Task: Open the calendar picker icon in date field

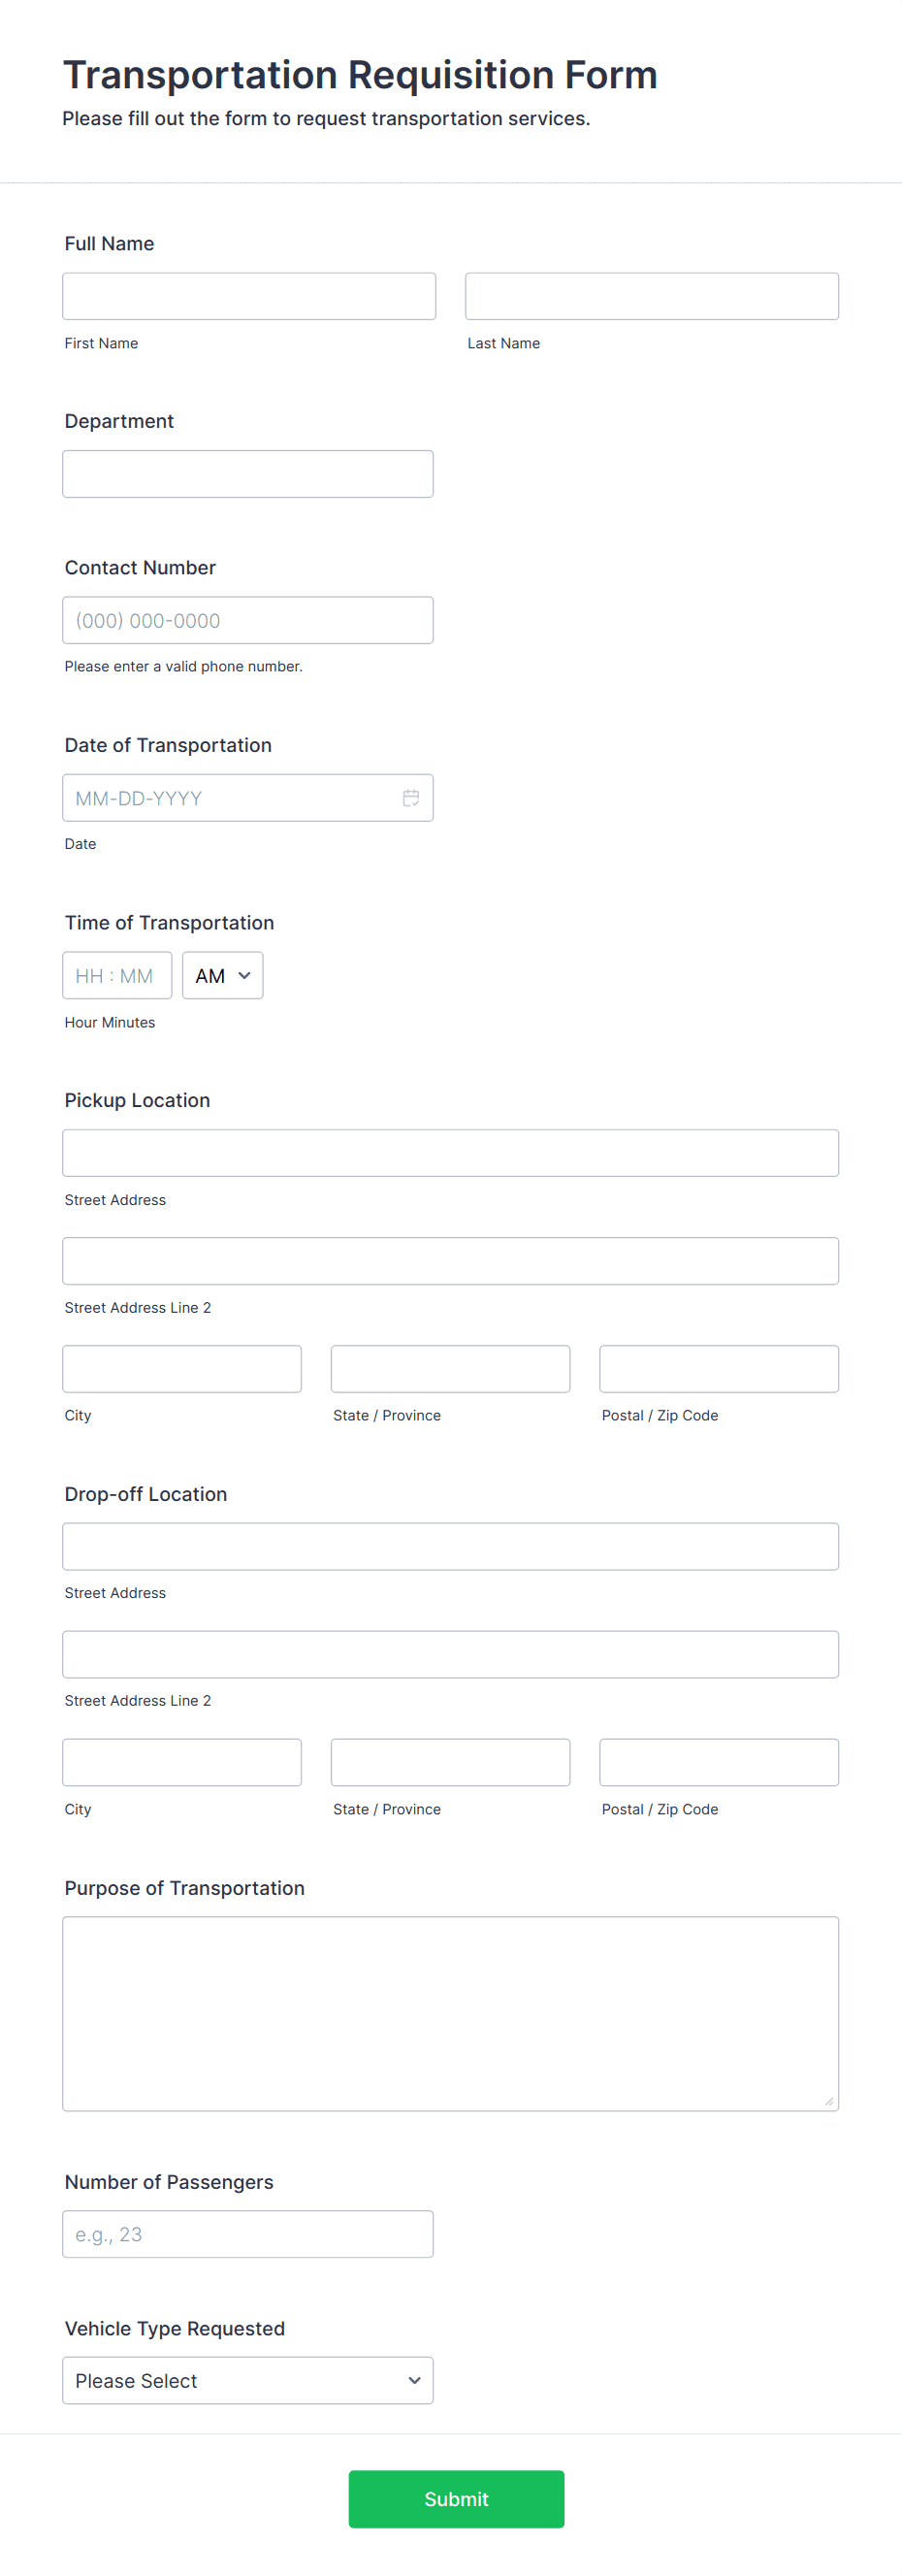Action: (410, 797)
